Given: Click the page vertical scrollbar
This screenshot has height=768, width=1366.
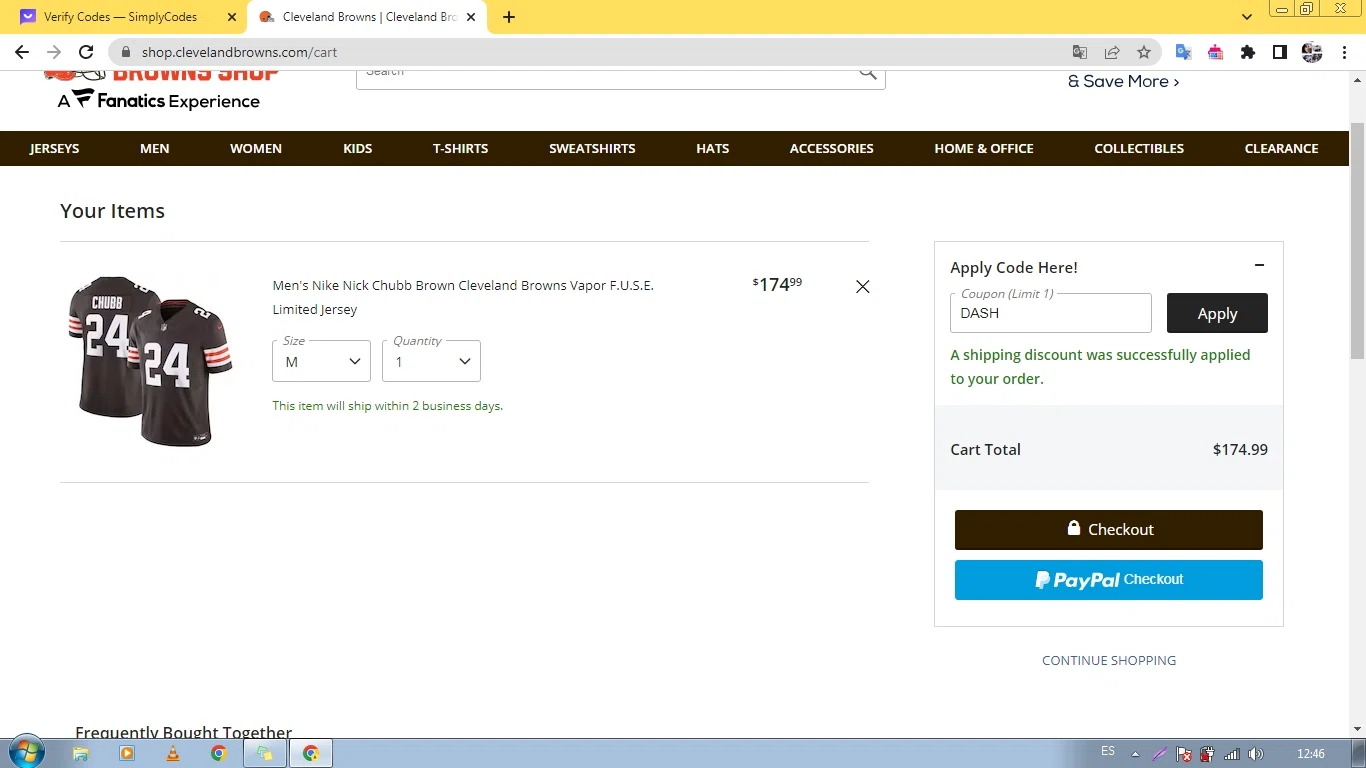Looking at the screenshot, I should pos(1357,240).
